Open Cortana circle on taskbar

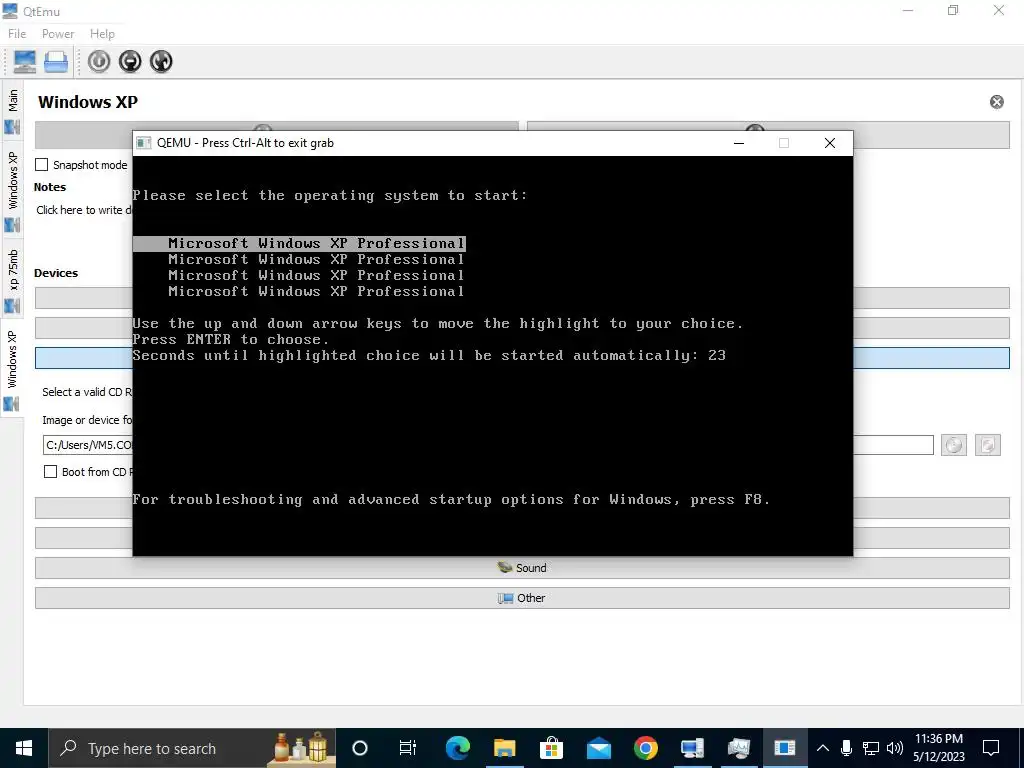click(x=360, y=748)
